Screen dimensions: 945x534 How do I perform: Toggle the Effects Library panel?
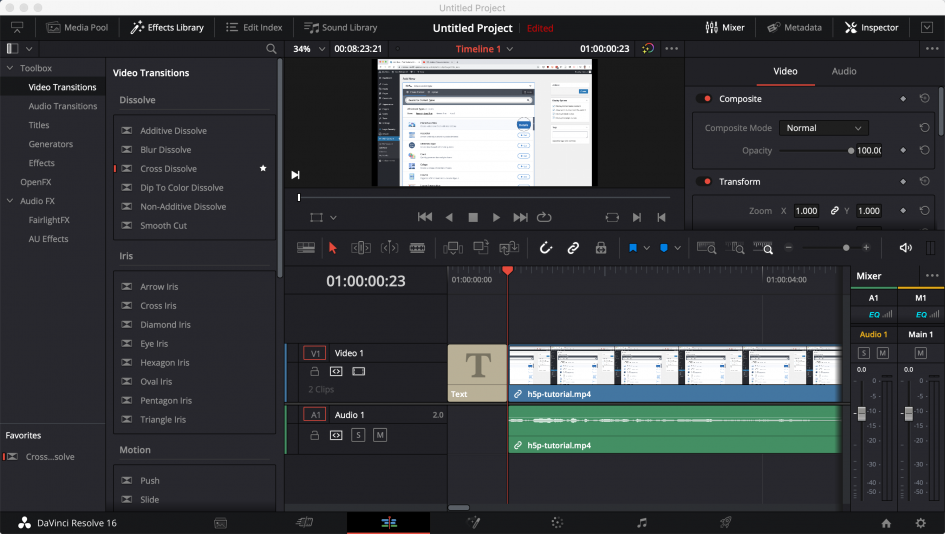(168, 28)
